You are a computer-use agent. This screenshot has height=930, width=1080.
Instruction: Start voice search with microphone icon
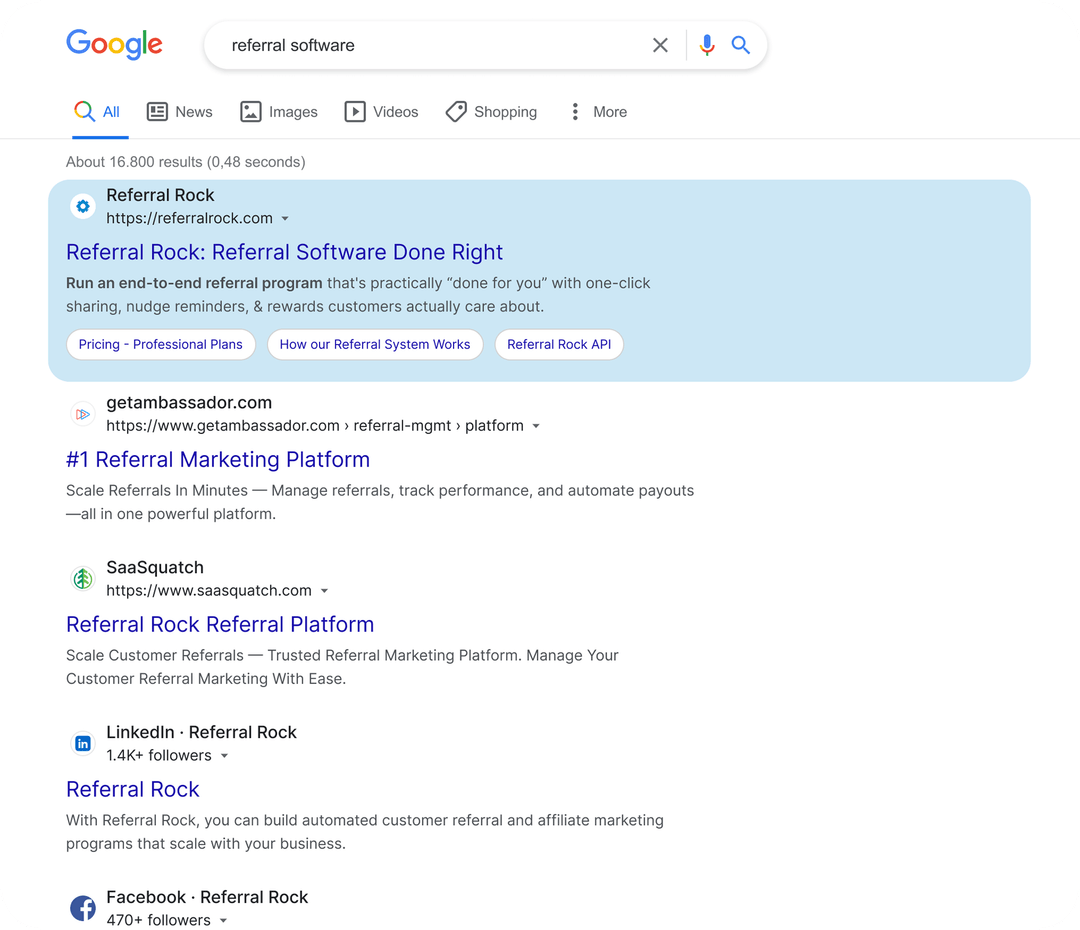(x=707, y=45)
